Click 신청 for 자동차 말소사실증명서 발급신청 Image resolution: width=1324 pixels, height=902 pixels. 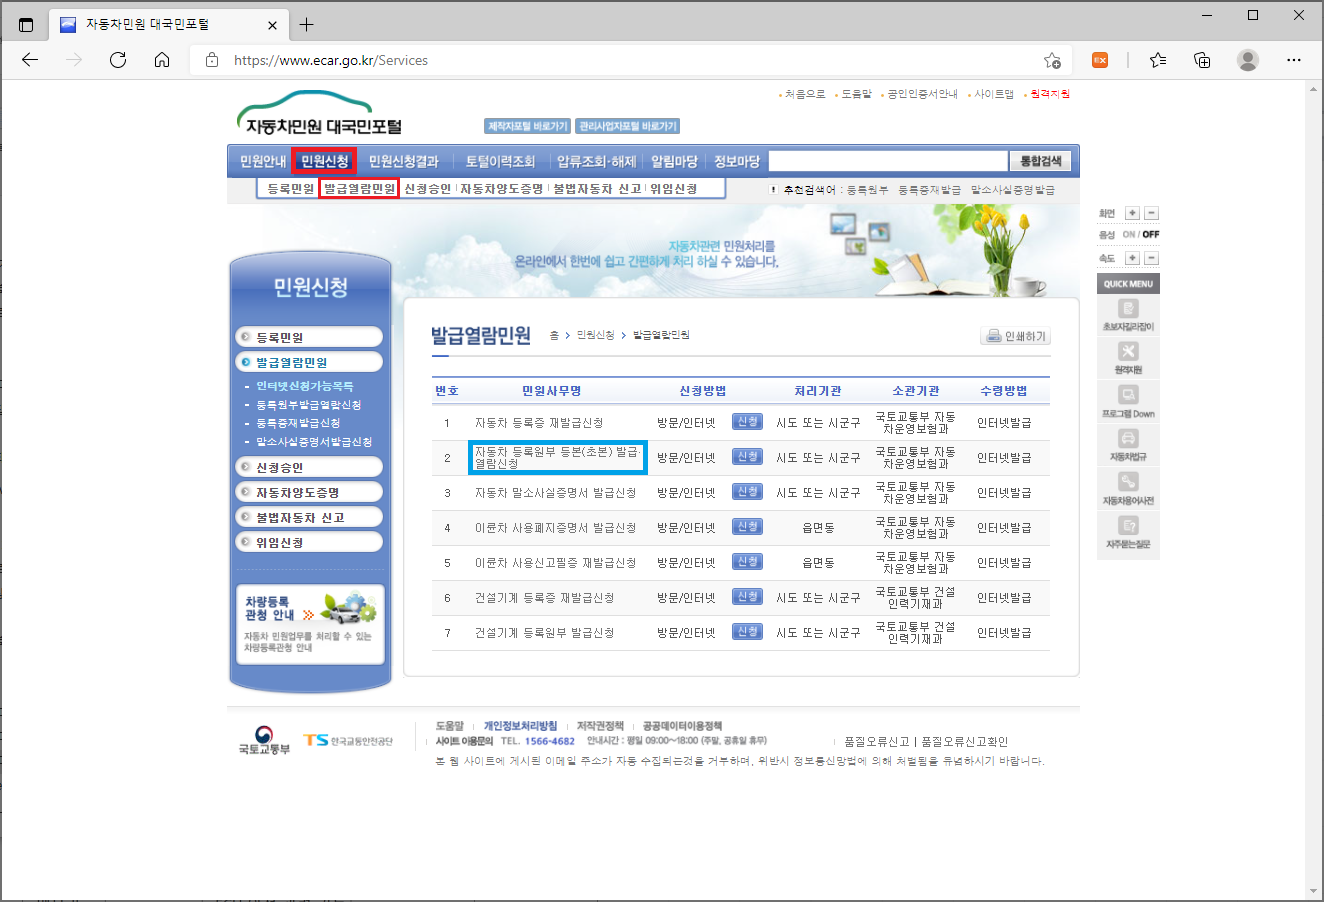[747, 492]
